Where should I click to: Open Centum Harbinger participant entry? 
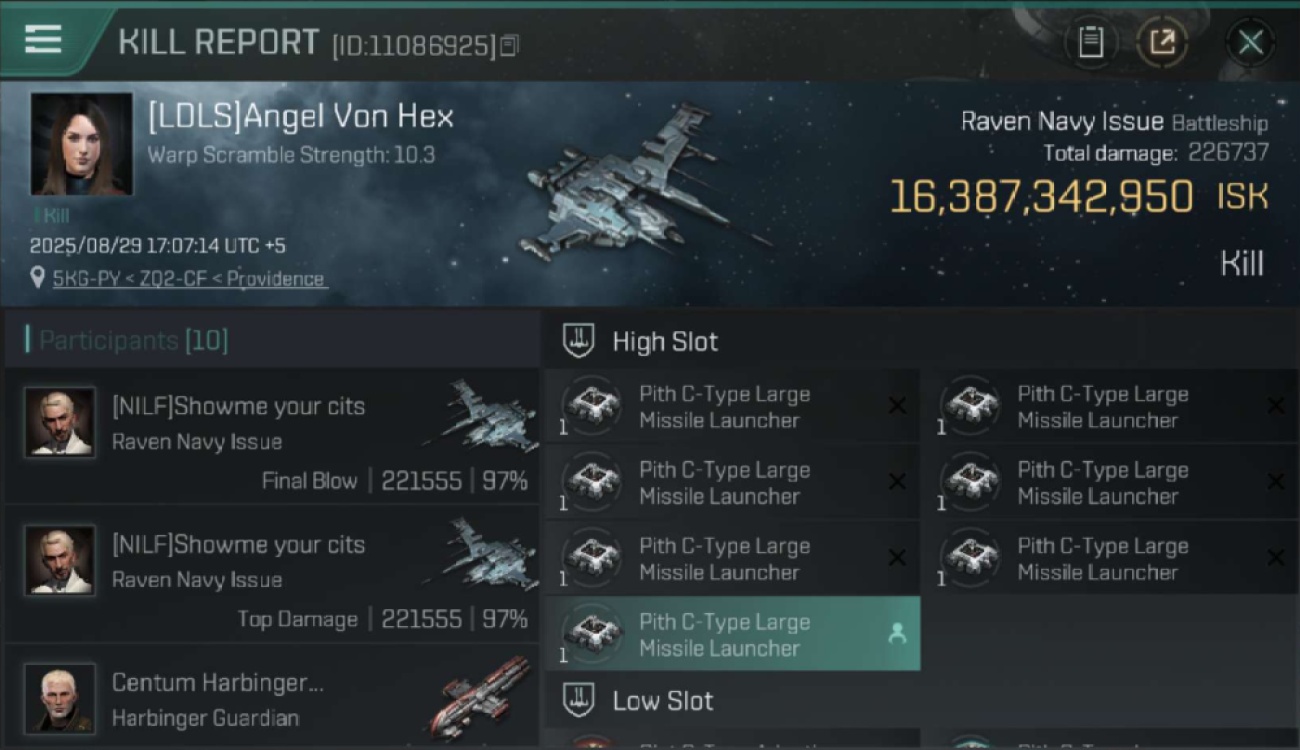(272, 696)
